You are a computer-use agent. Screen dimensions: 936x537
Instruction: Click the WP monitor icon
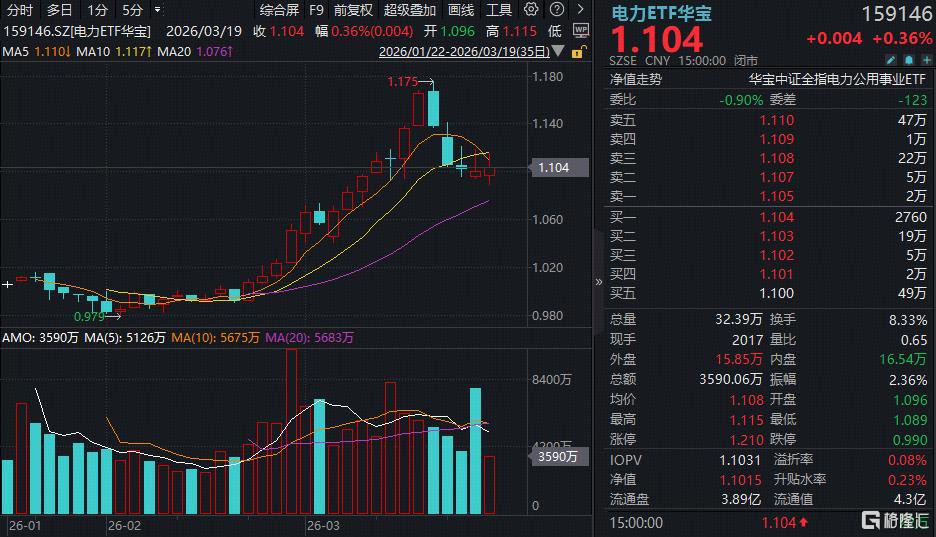(580, 30)
